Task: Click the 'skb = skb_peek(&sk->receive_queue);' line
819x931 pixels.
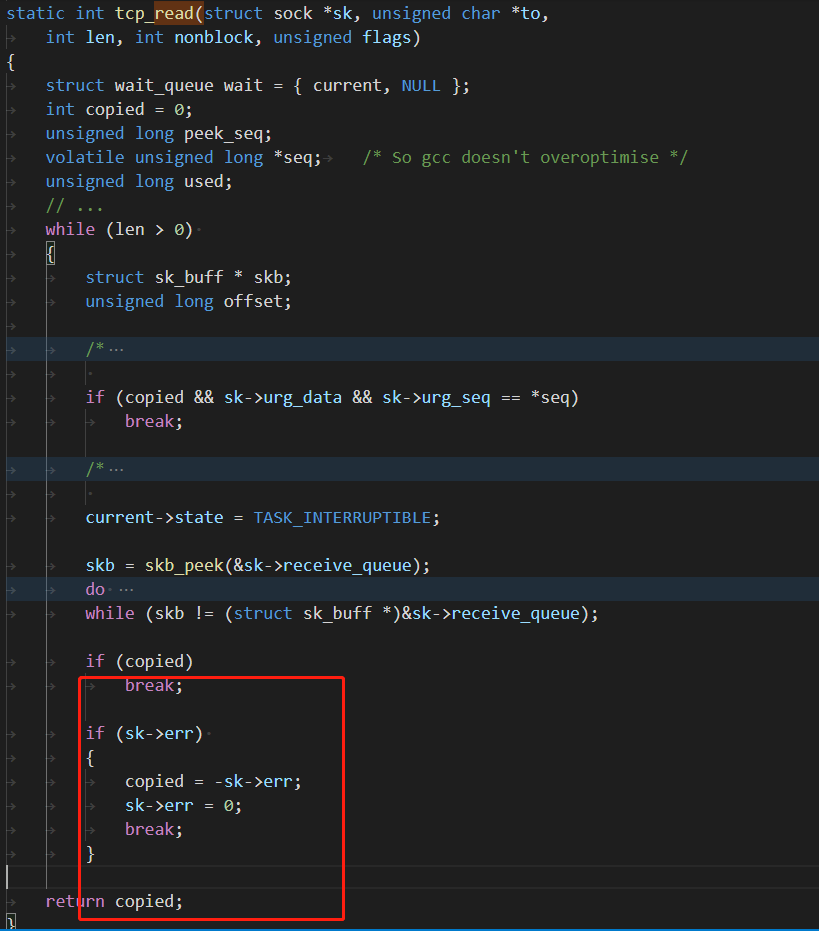Action: coord(258,565)
